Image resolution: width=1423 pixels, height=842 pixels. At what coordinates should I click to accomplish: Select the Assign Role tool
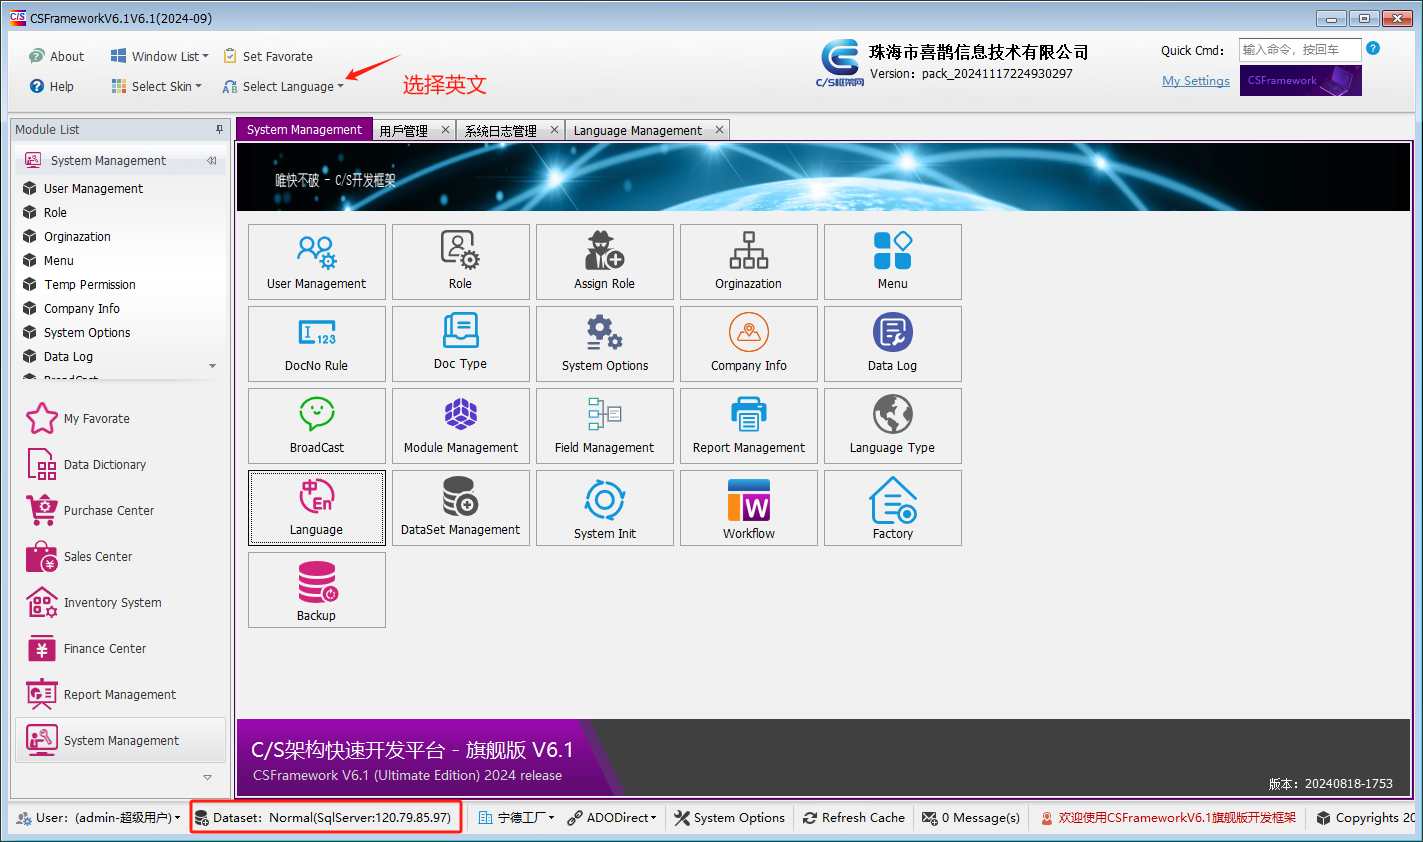point(604,262)
